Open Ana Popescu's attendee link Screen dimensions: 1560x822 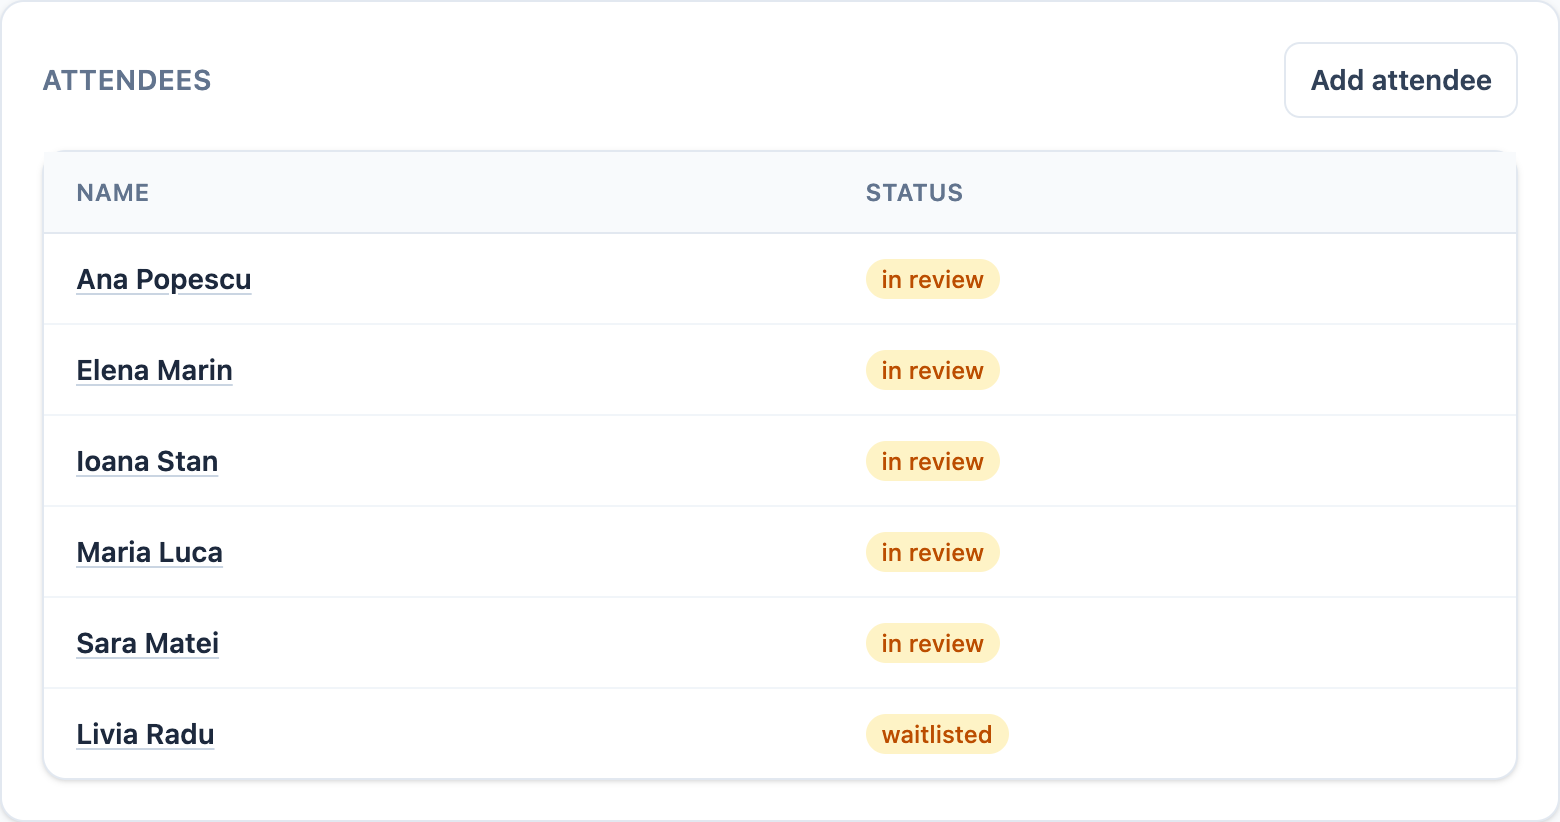[164, 280]
